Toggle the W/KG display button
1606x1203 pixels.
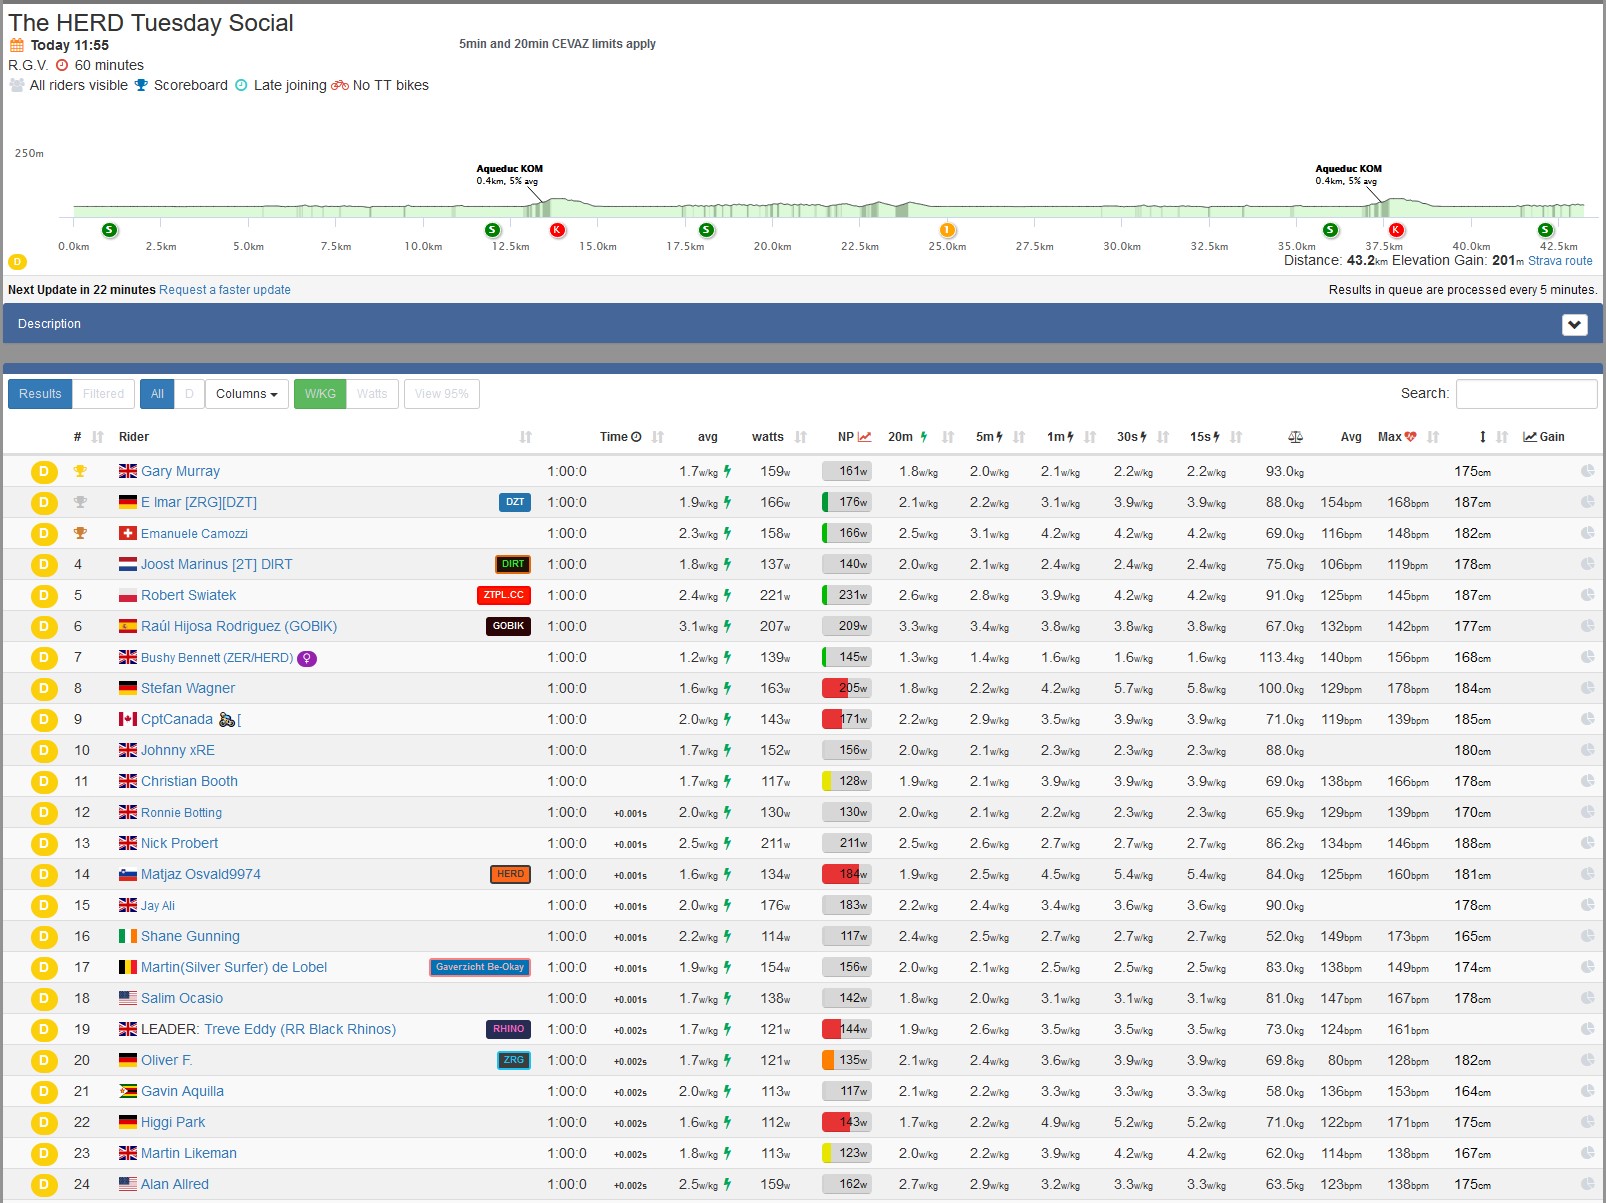click(x=320, y=394)
